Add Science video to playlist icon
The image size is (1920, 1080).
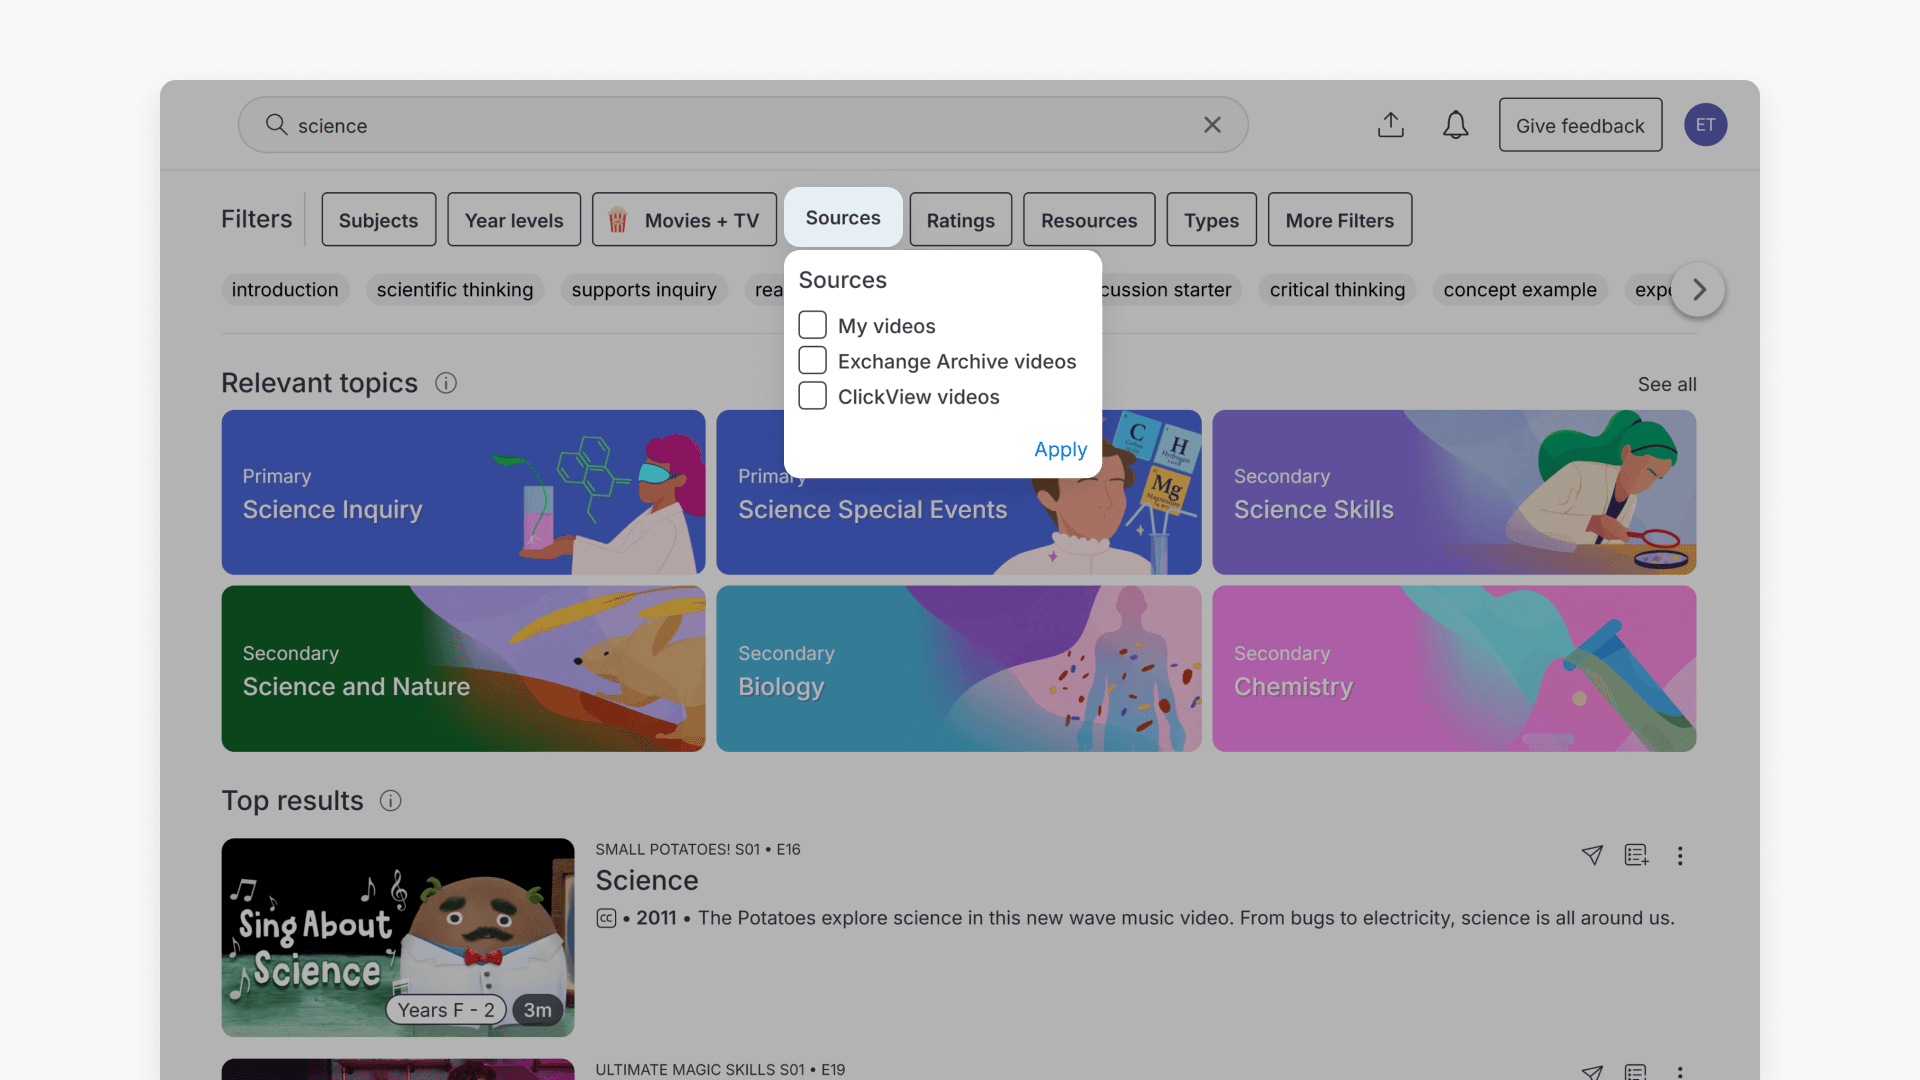[x=1636, y=855]
